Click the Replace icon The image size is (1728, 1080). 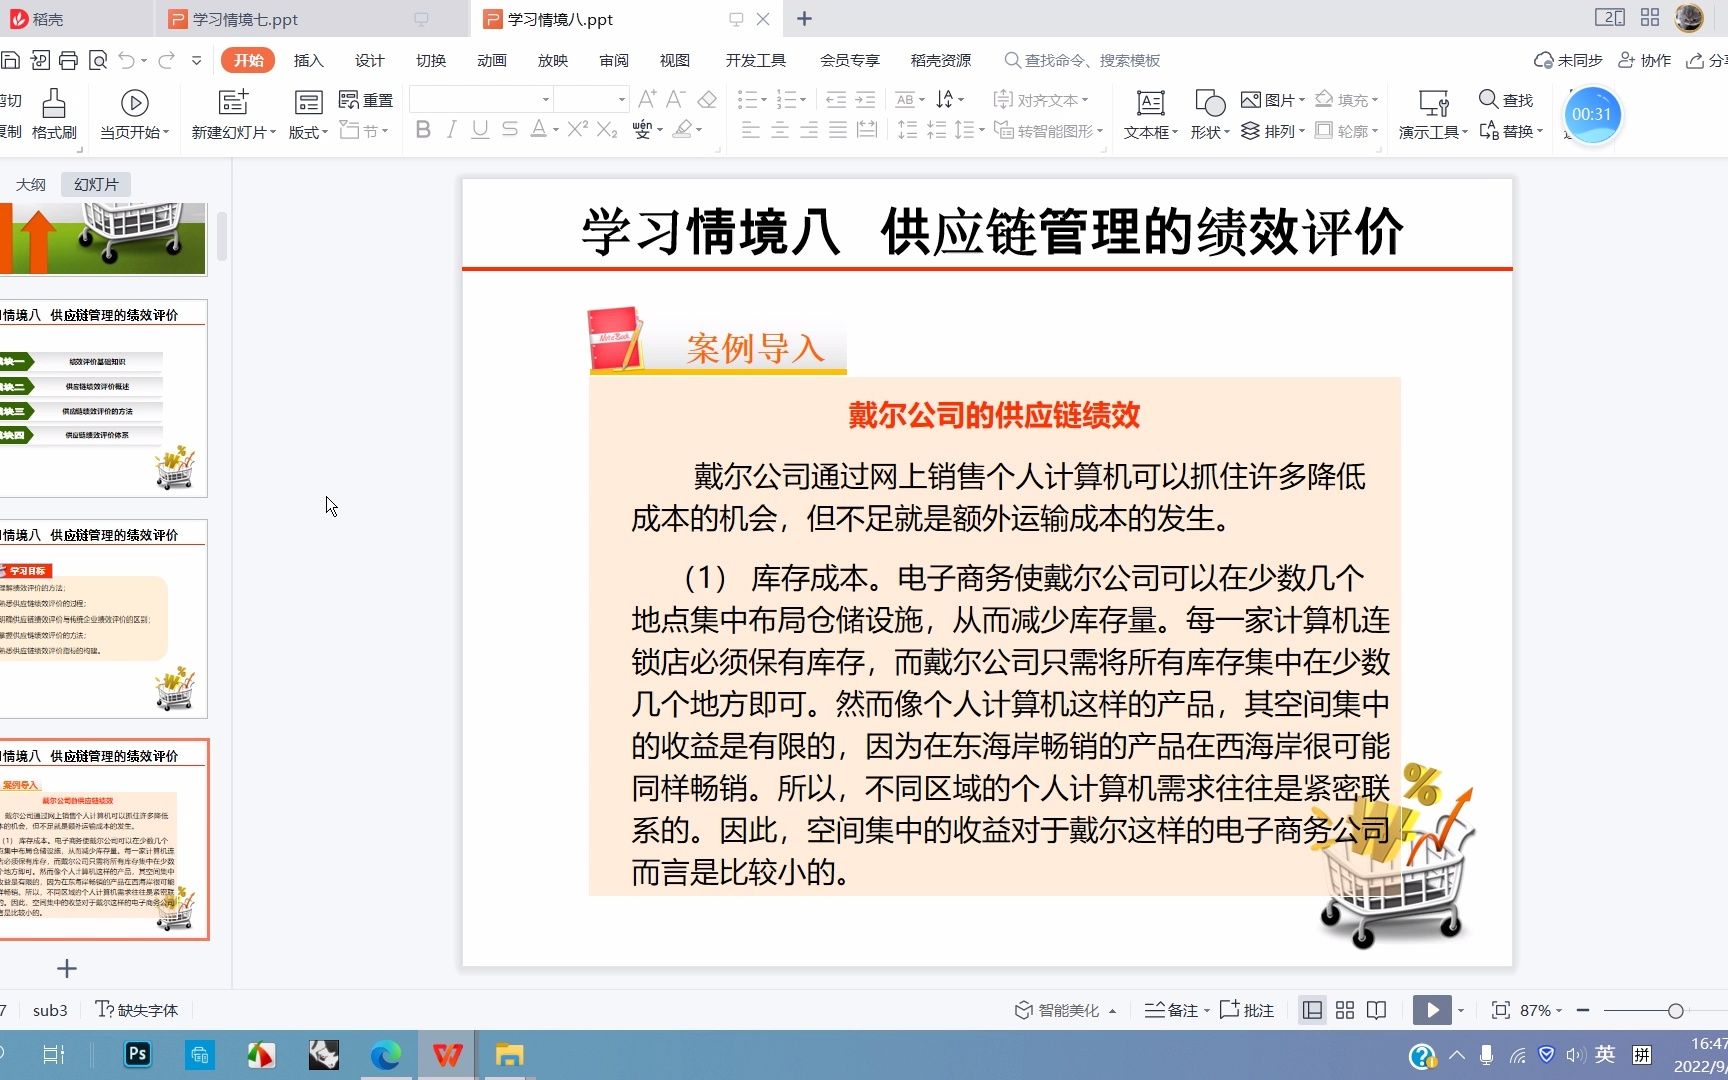[1489, 131]
